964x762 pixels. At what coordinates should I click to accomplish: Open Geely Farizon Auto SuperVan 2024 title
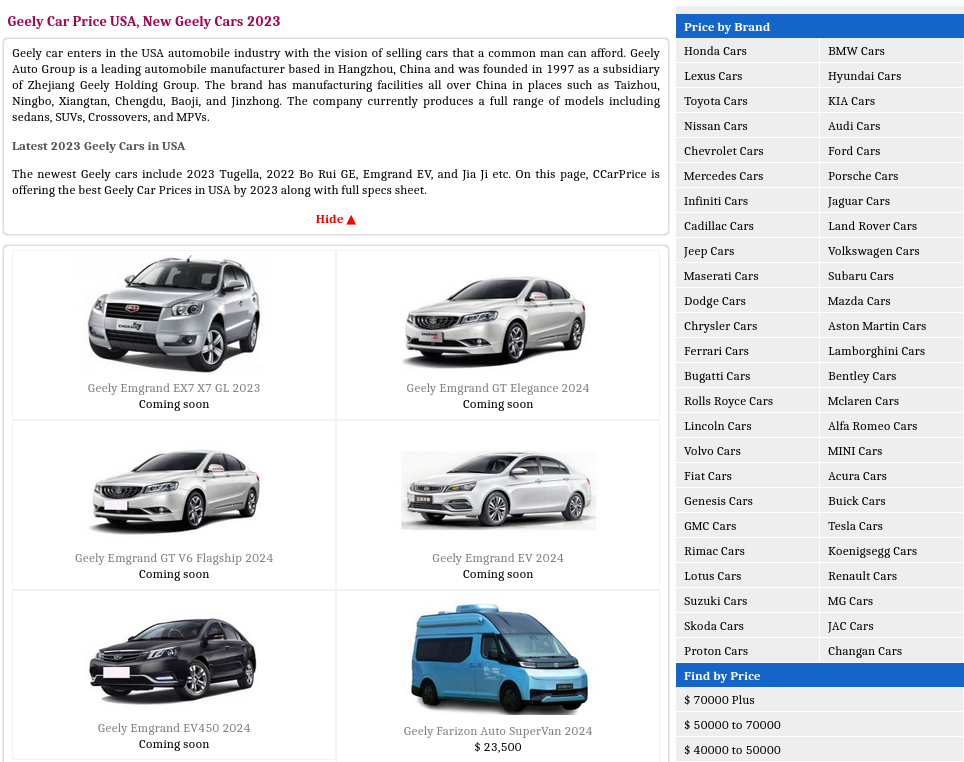[x=497, y=731]
